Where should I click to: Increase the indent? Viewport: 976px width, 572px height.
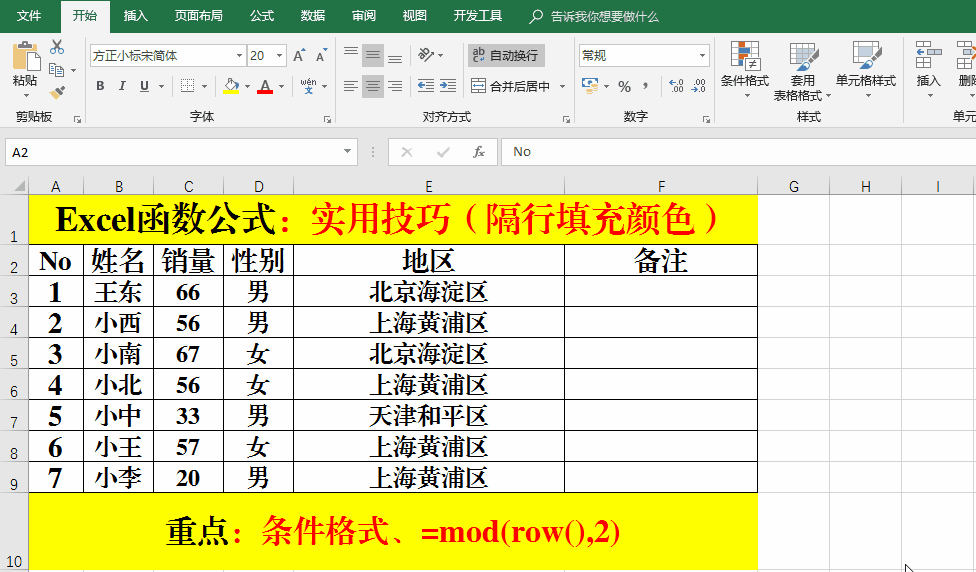pyautogui.click(x=448, y=86)
